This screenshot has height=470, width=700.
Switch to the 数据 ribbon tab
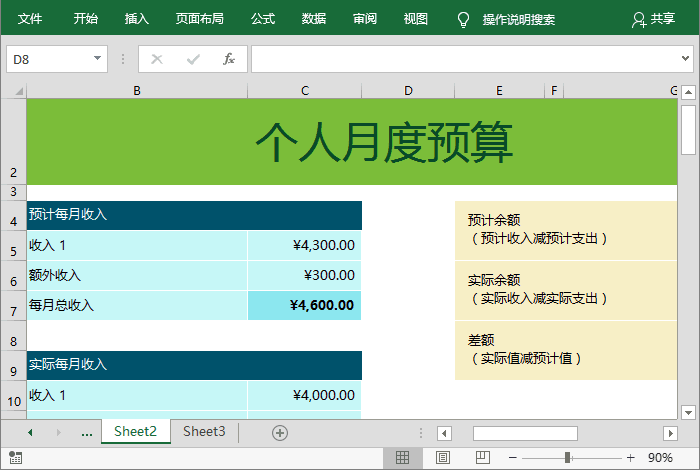313,19
